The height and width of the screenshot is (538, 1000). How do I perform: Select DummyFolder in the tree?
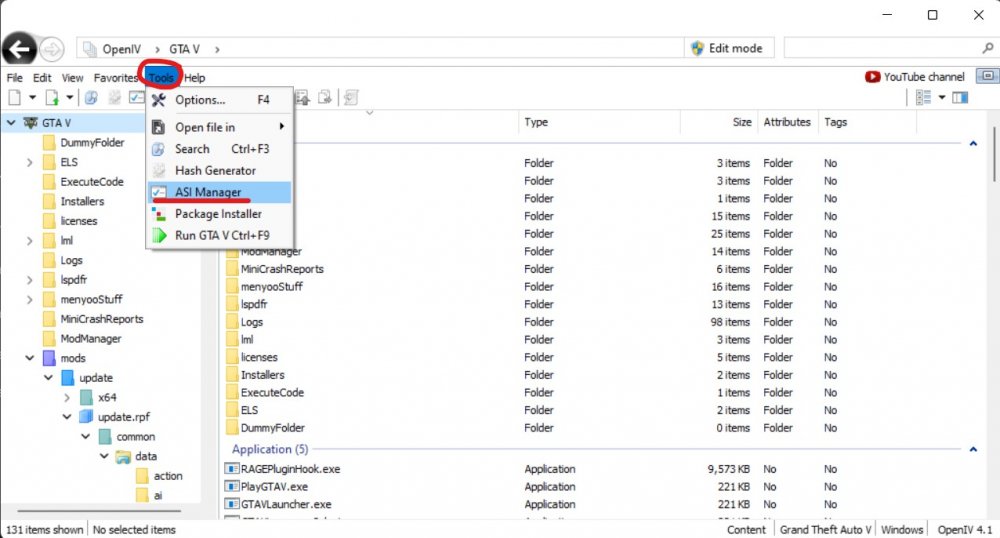(92, 143)
